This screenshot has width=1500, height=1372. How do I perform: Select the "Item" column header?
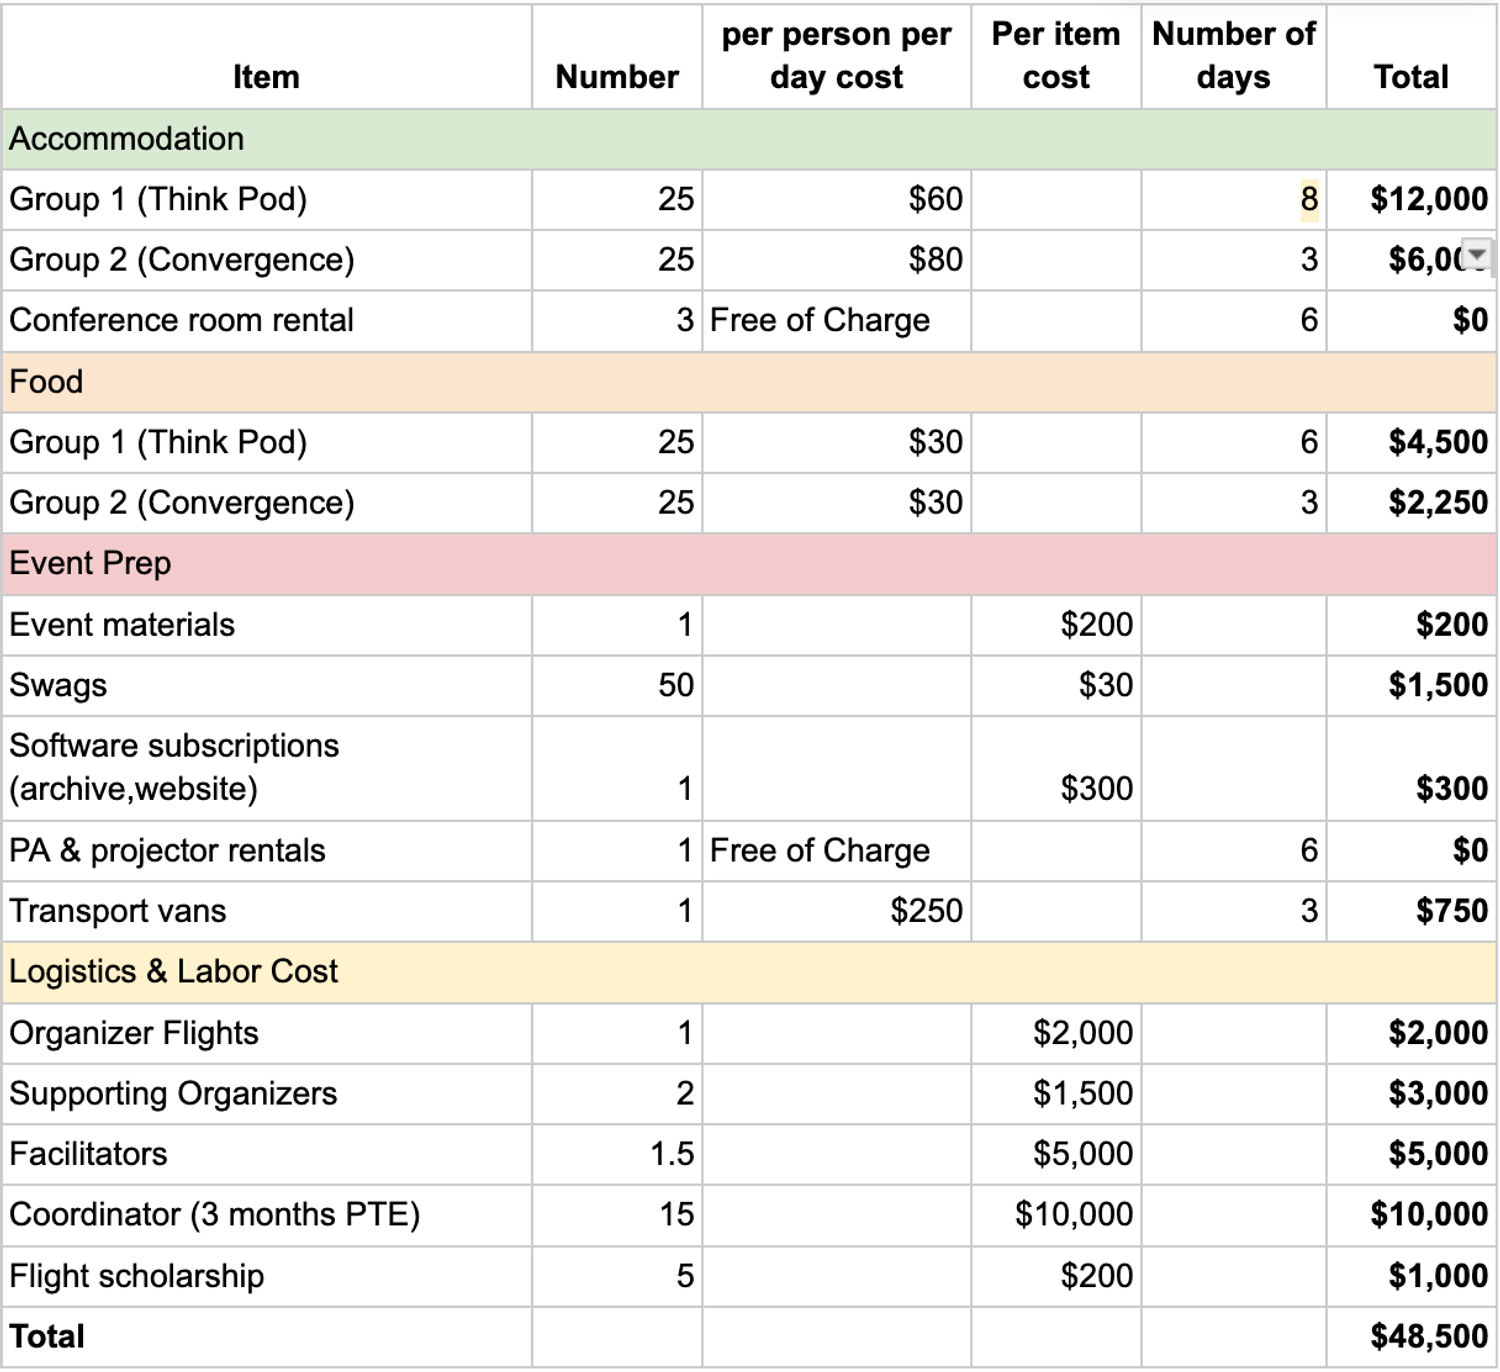pyautogui.click(x=266, y=77)
